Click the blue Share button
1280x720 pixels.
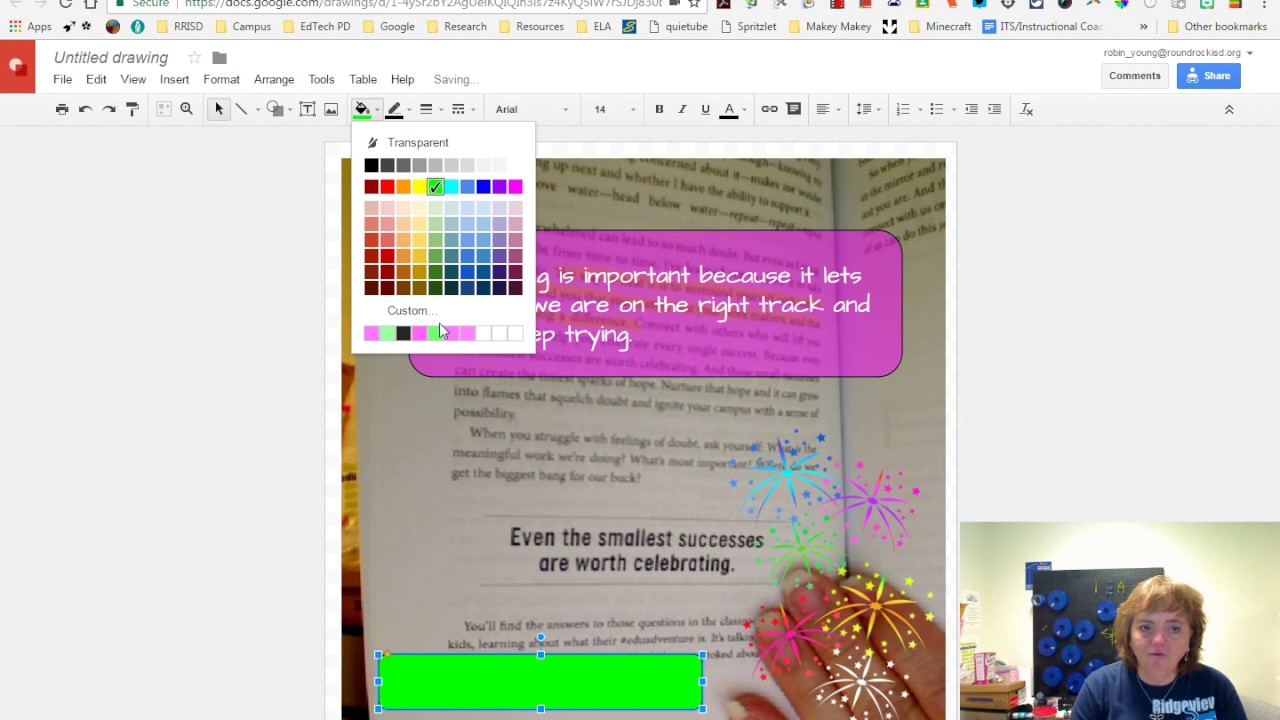1208,76
